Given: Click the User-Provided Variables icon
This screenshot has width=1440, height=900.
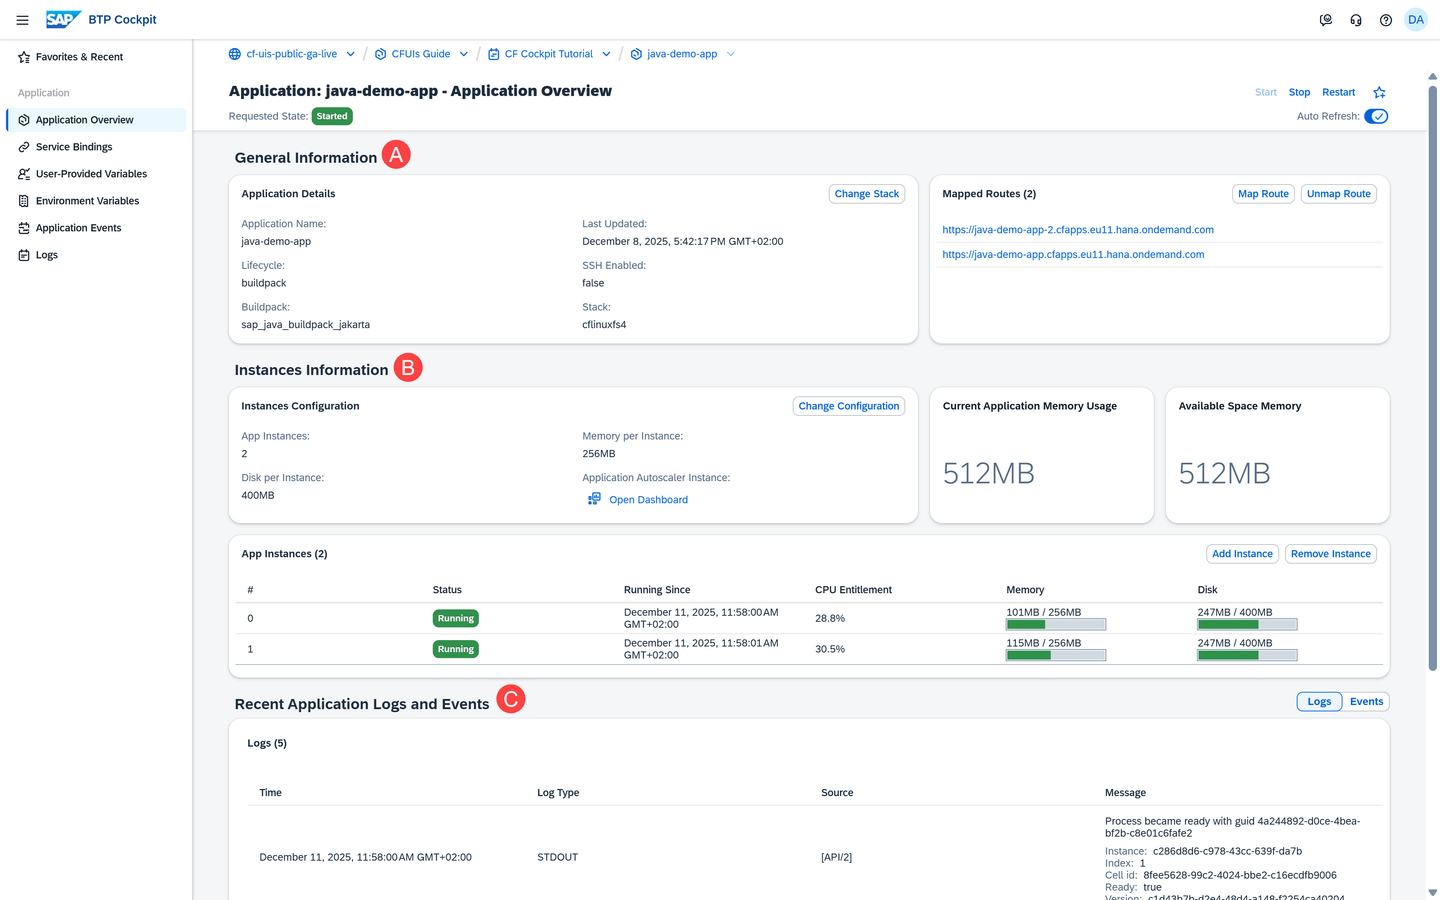Looking at the screenshot, I should 24,174.
